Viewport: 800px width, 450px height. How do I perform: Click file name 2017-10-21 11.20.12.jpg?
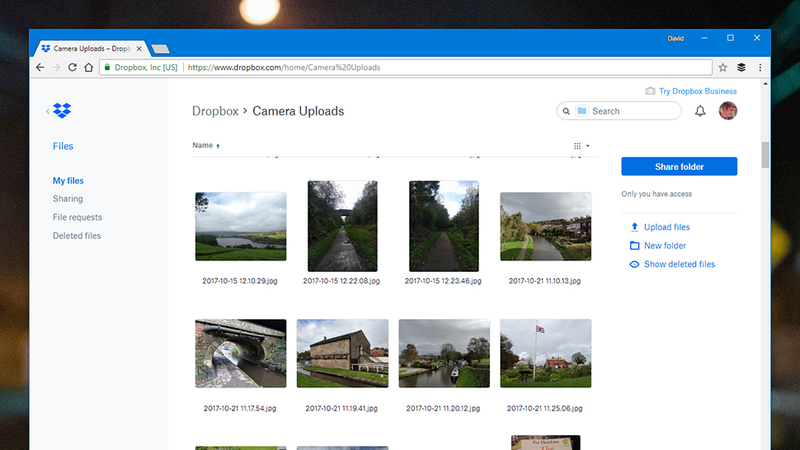pos(443,408)
